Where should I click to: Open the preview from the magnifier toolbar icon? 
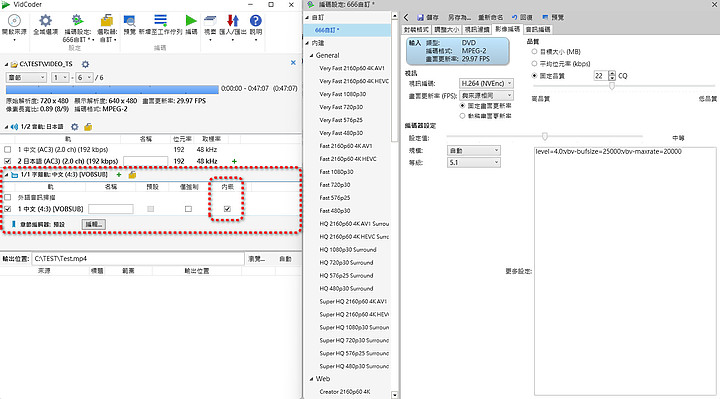click(x=129, y=21)
